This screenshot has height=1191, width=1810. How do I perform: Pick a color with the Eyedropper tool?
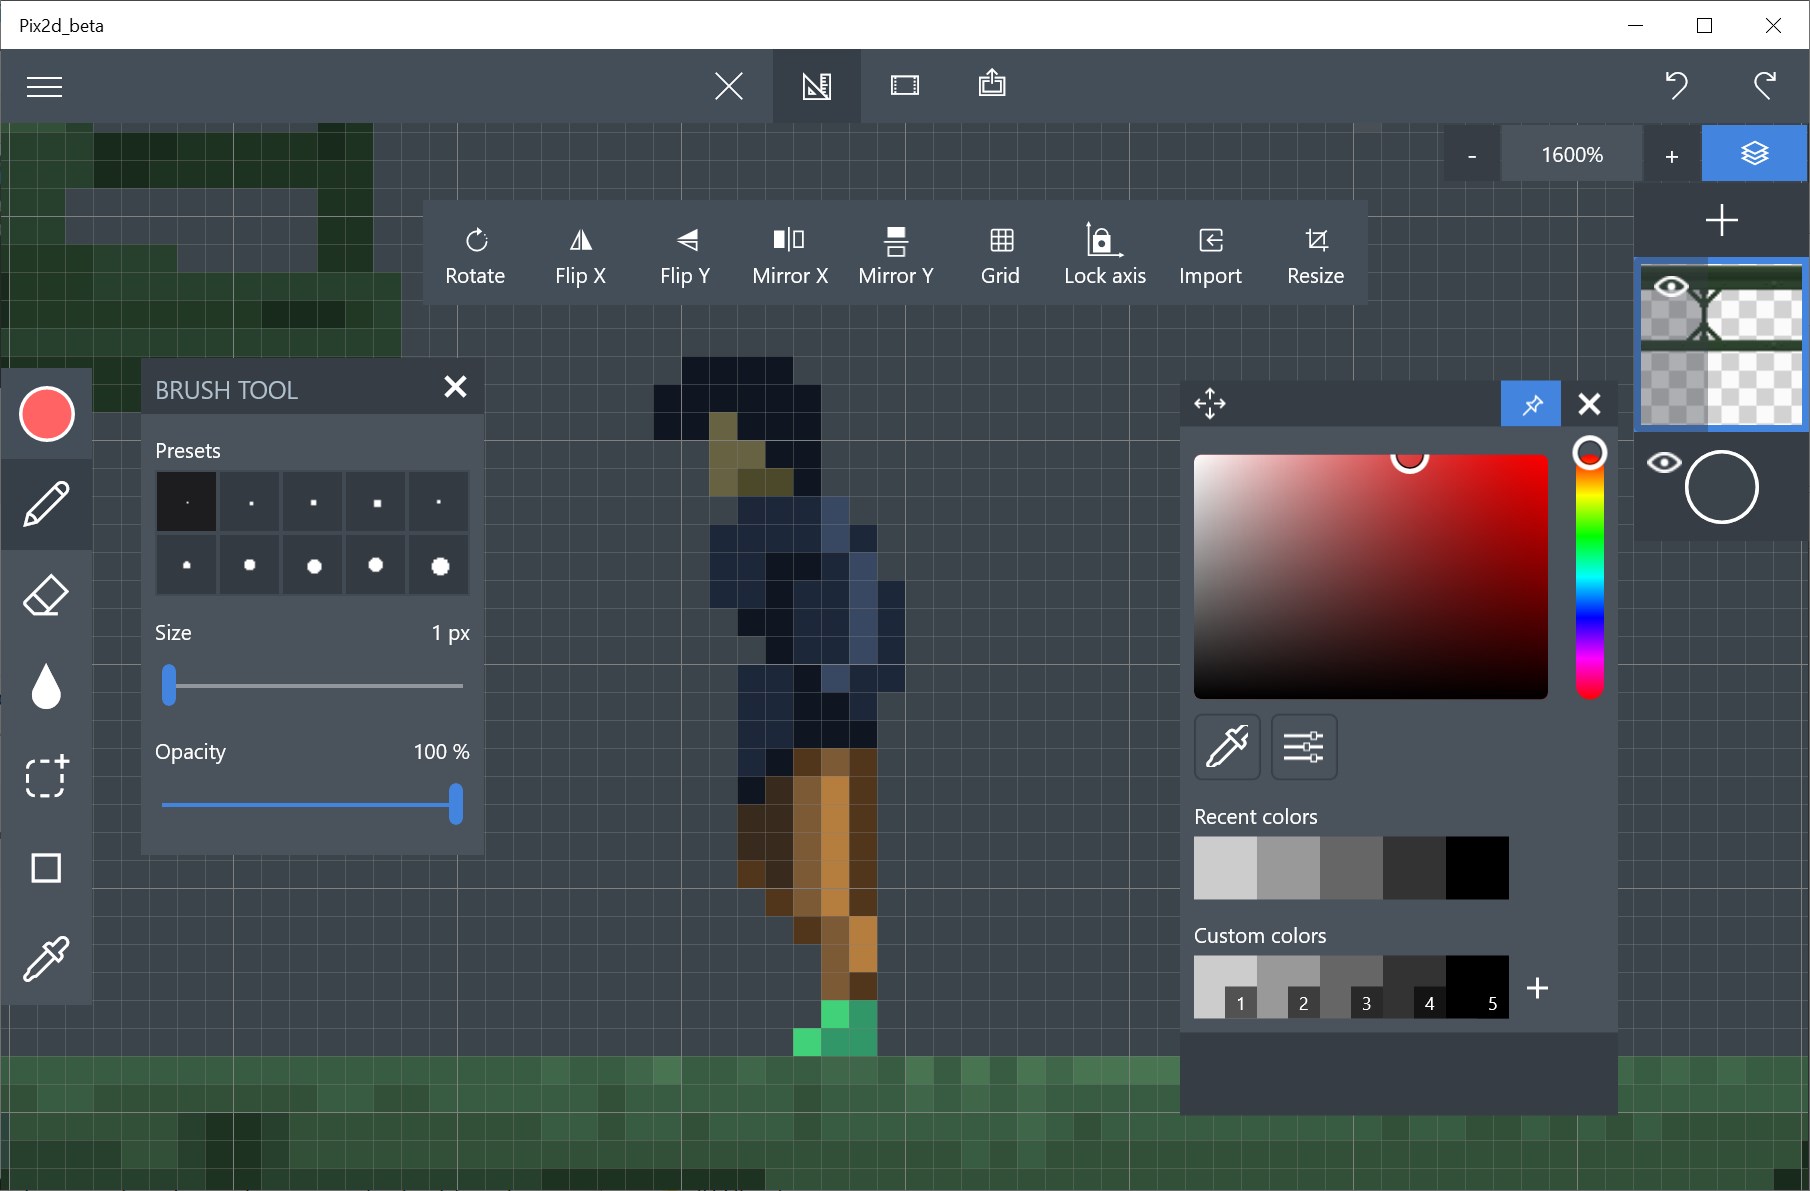[45, 958]
